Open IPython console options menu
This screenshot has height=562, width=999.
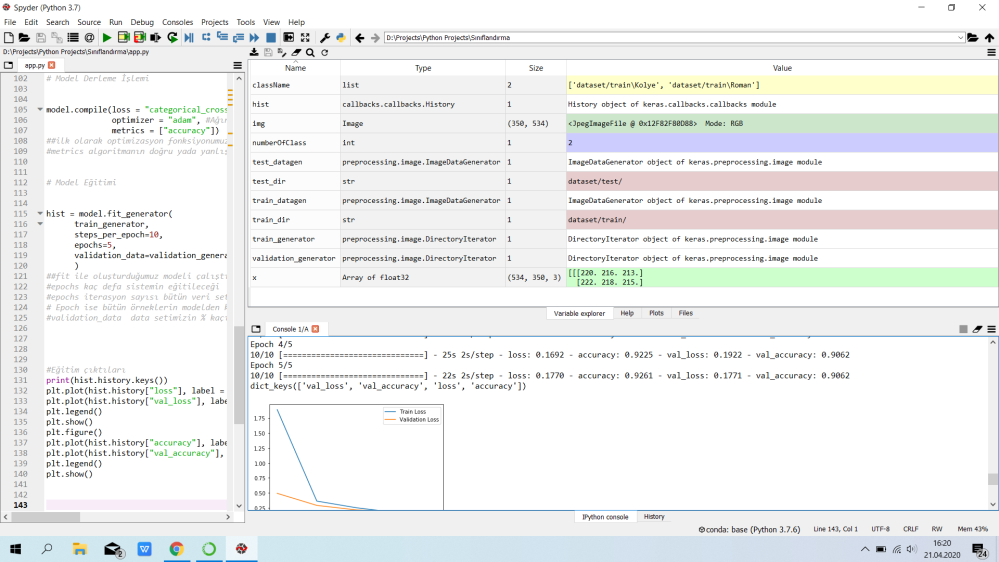(x=991, y=329)
